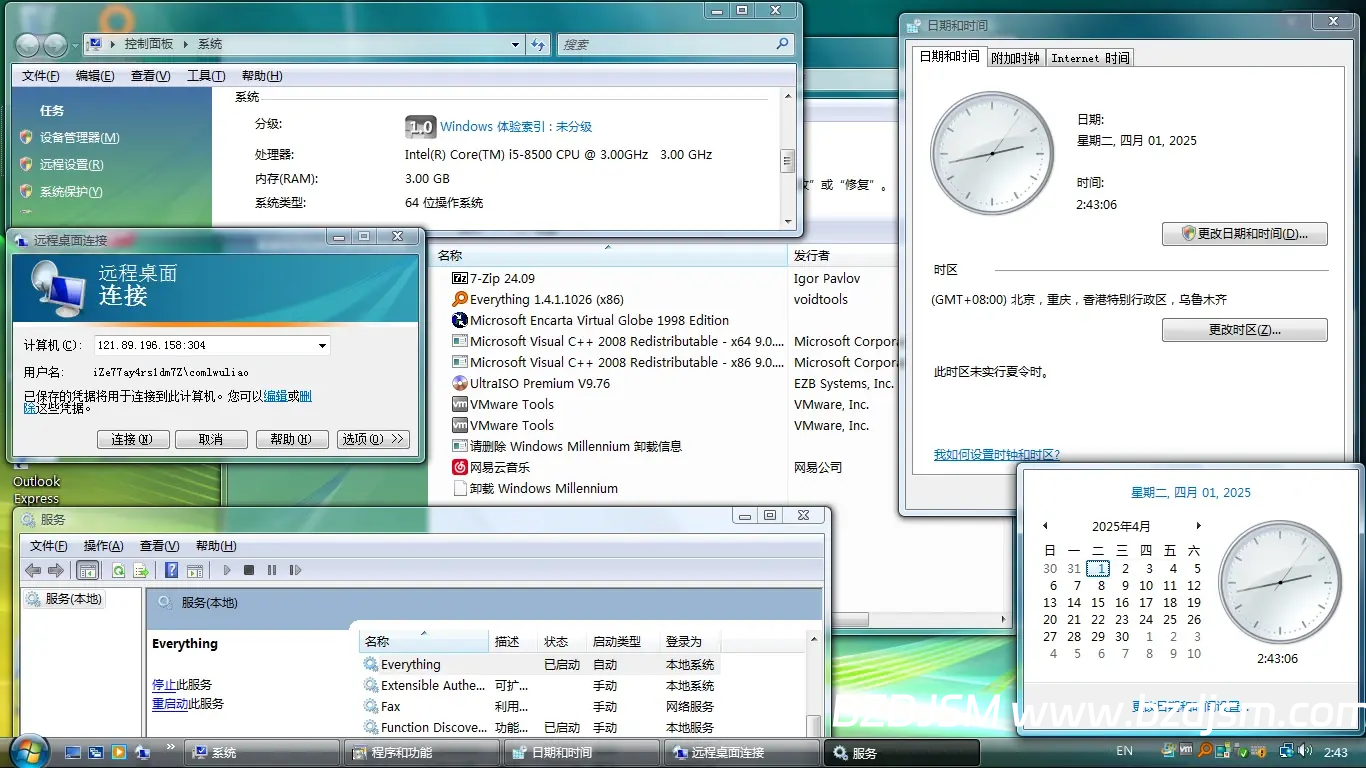The width and height of the screenshot is (1366, 768).
Task: Click the Windows 体验索引 未分级 link
Action: coord(516,127)
